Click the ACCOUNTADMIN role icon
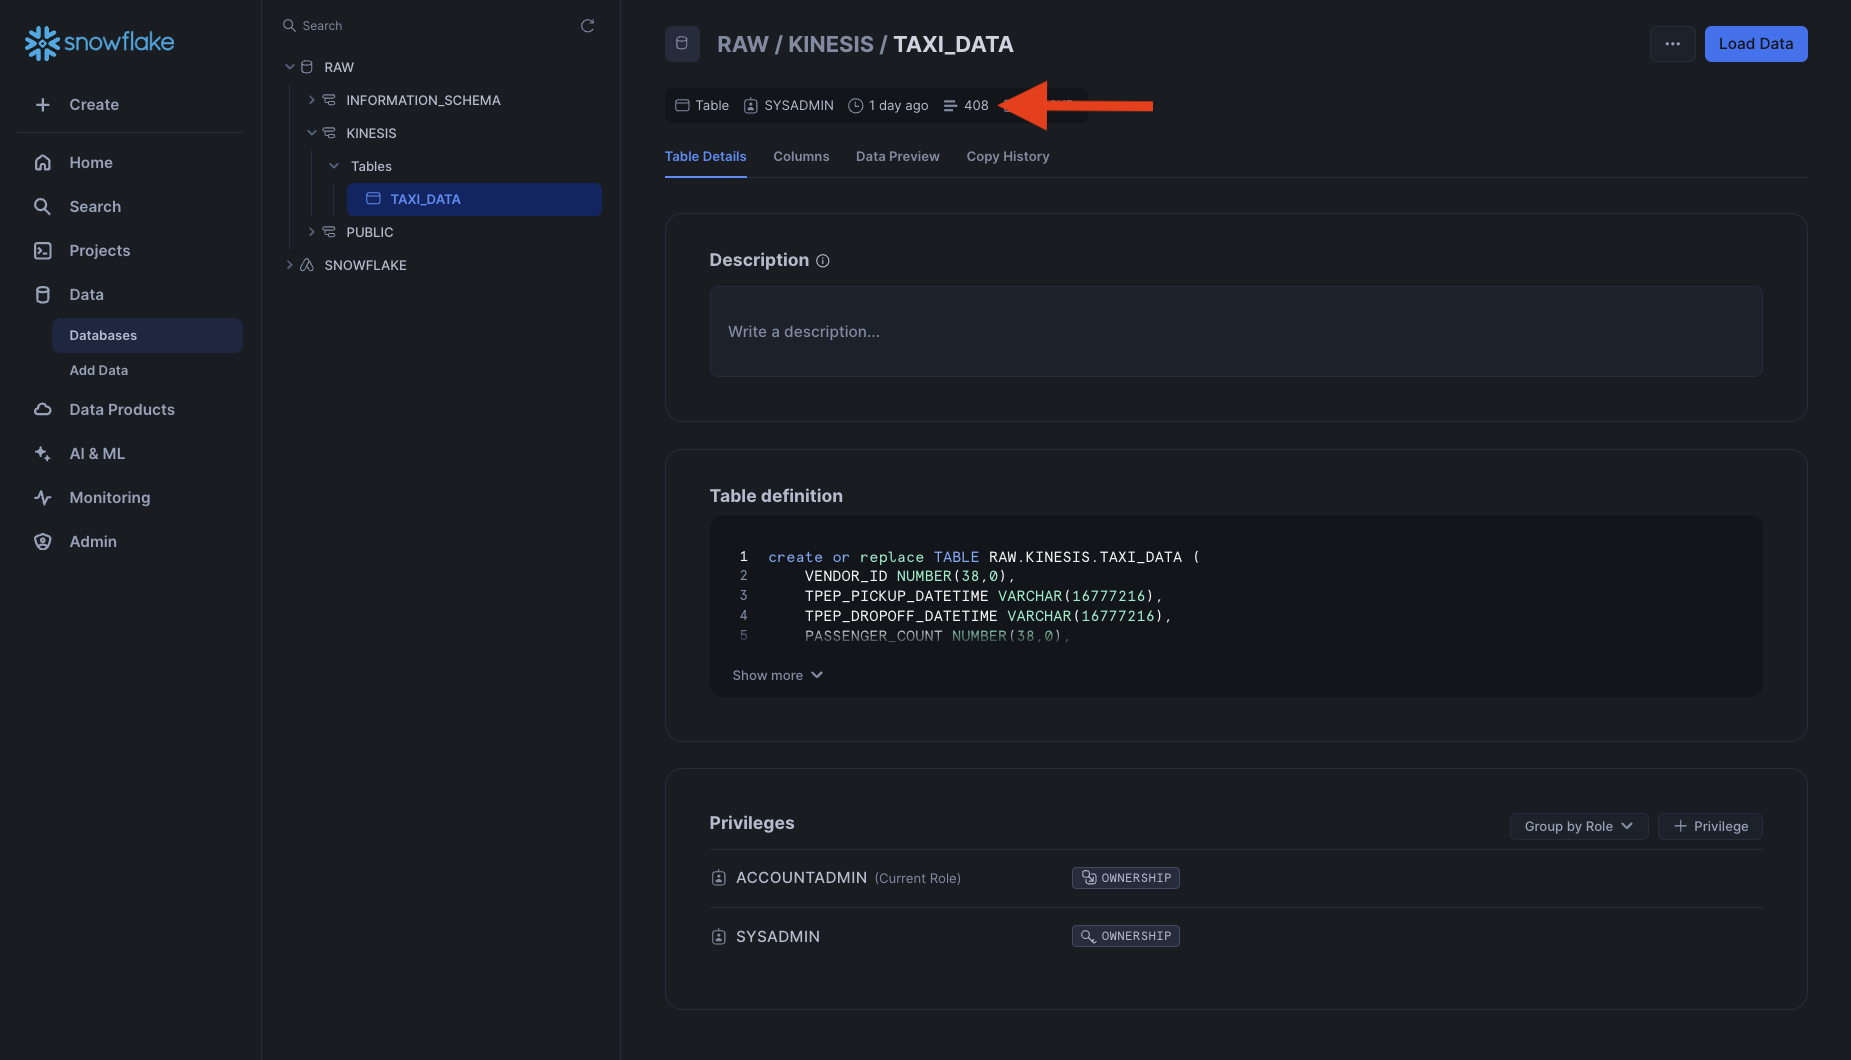The image size is (1851, 1060). point(718,878)
